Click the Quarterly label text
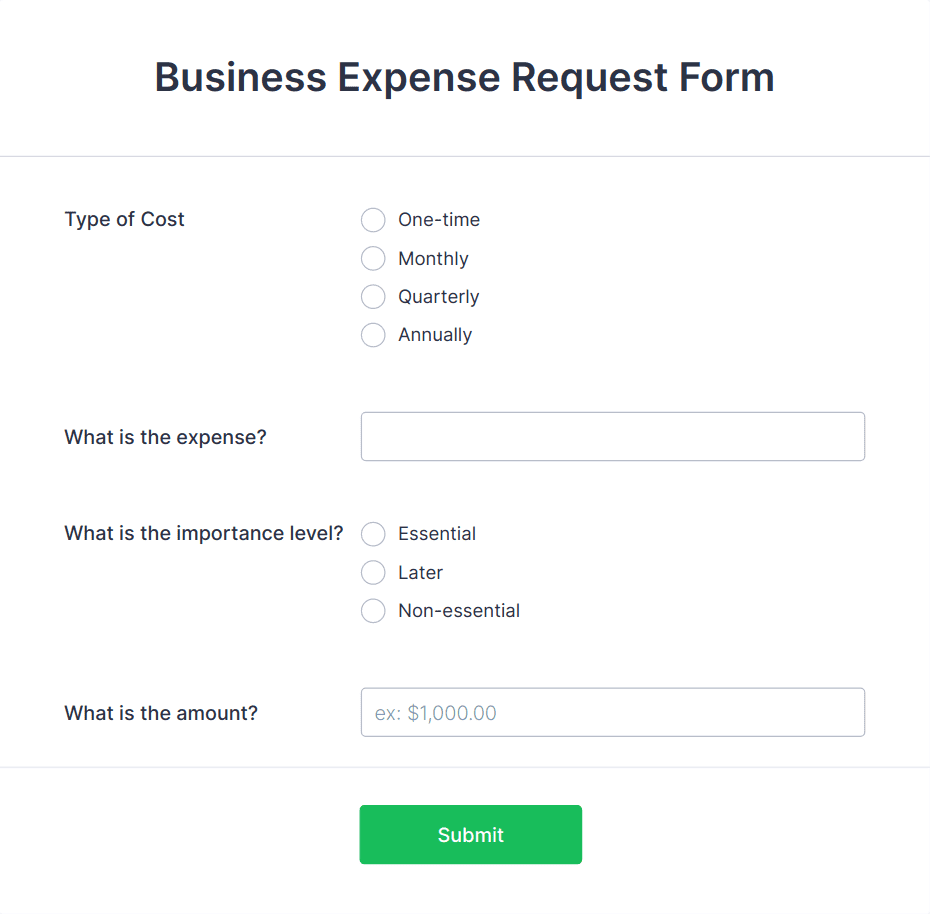930x914 pixels. [x=438, y=296]
